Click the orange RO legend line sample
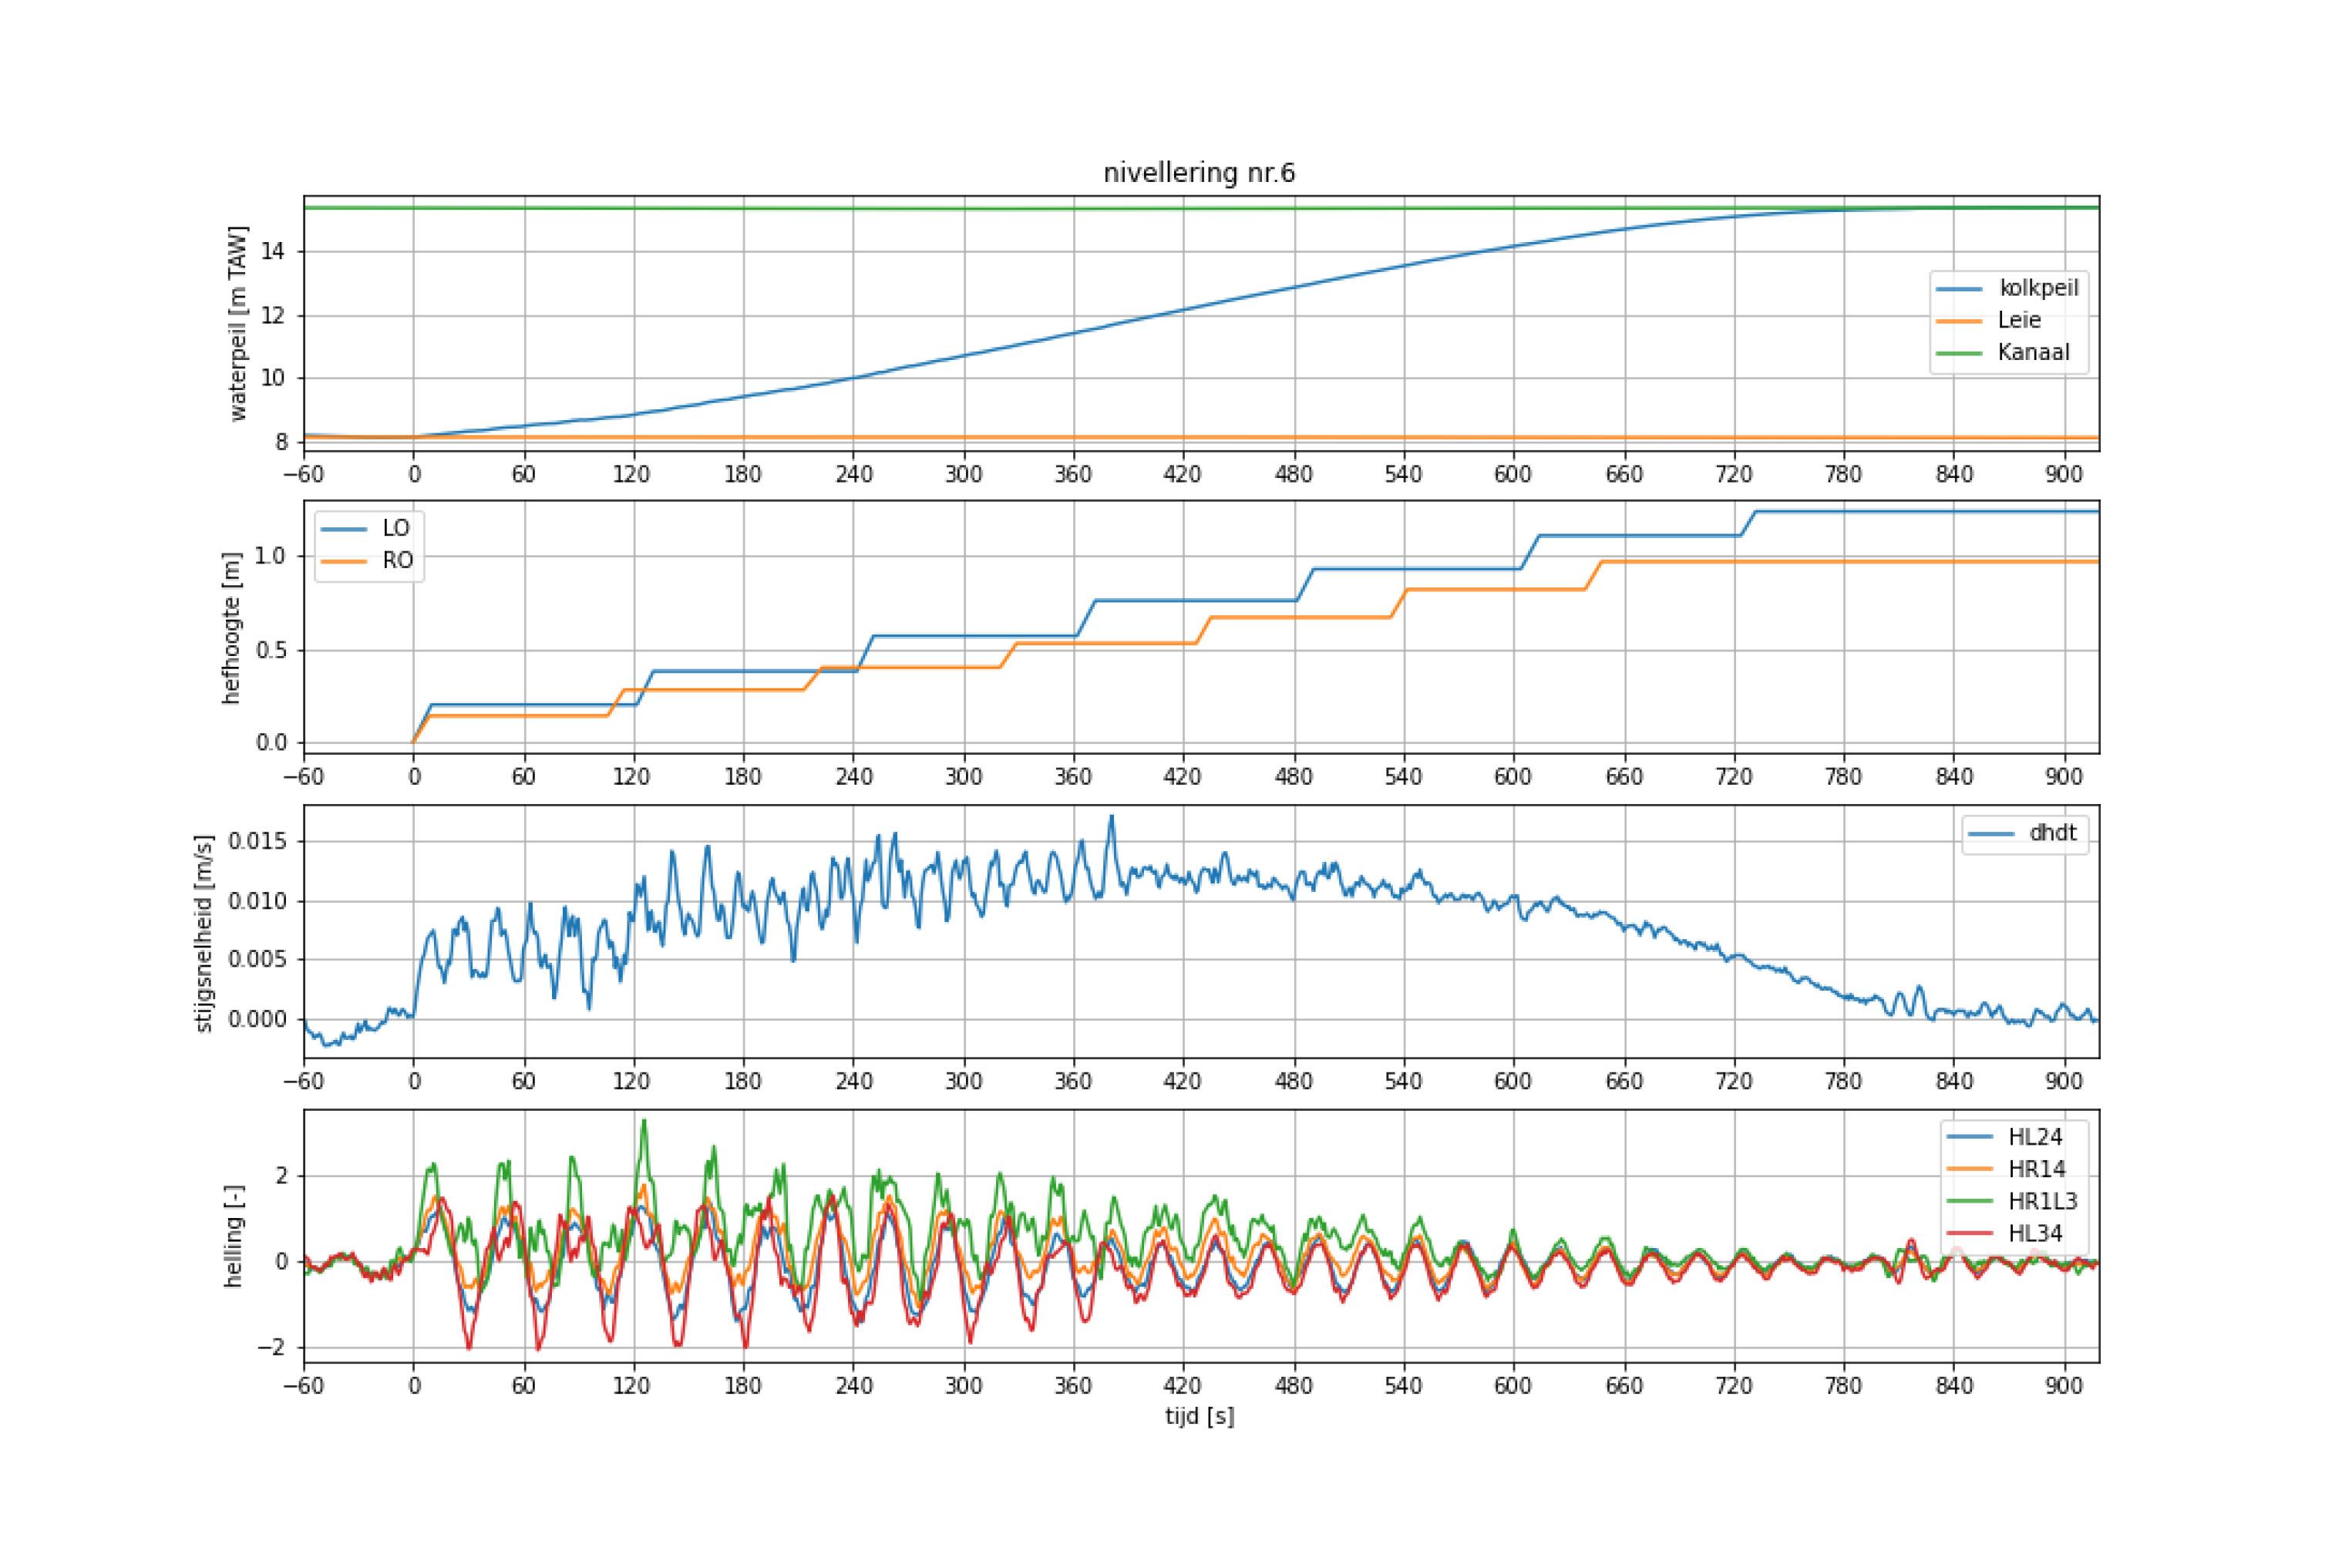 point(343,561)
